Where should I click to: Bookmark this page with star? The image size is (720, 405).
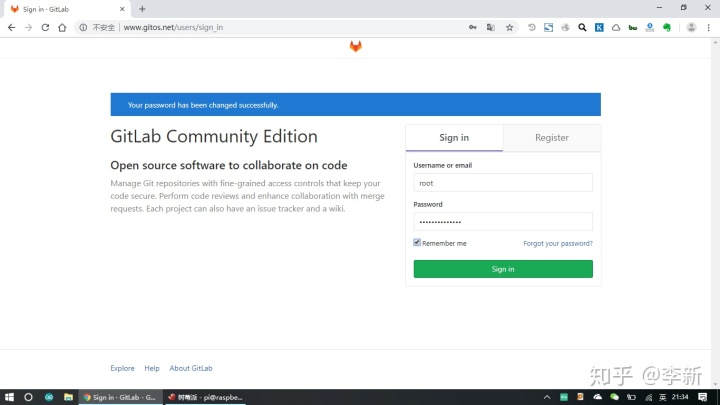509,28
